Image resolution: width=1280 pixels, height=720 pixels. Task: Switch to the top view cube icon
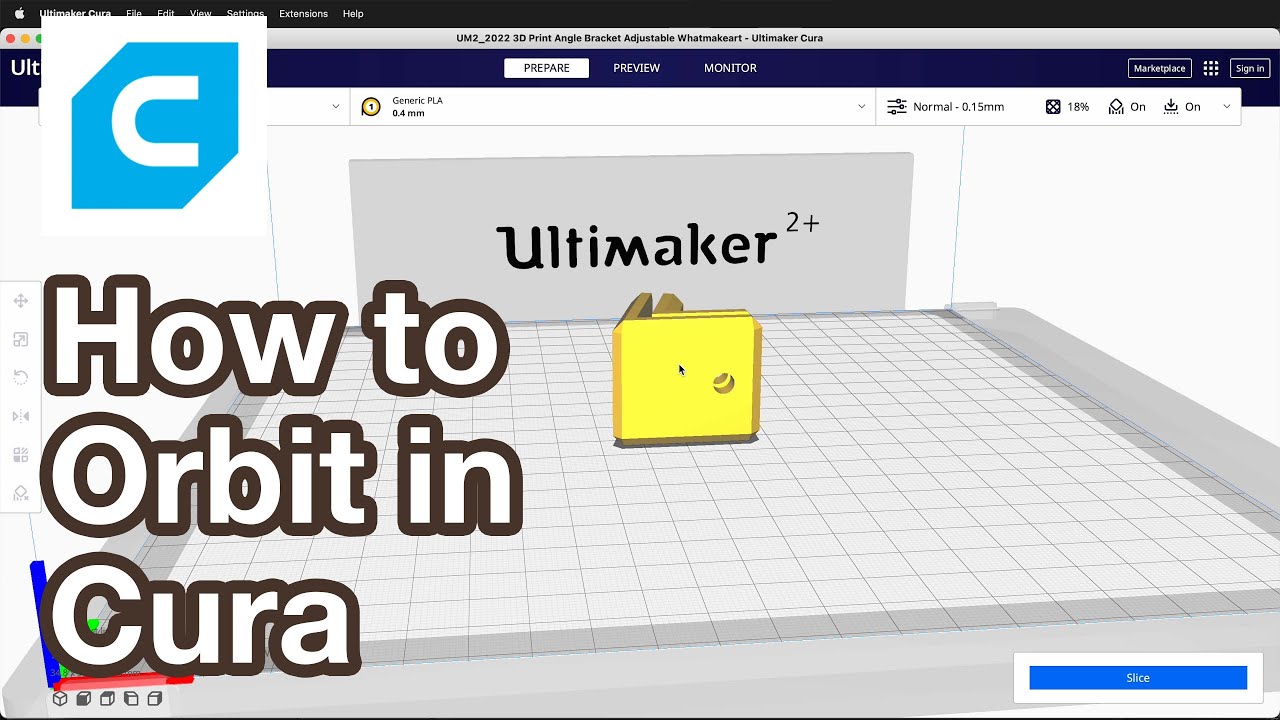click(x=107, y=699)
